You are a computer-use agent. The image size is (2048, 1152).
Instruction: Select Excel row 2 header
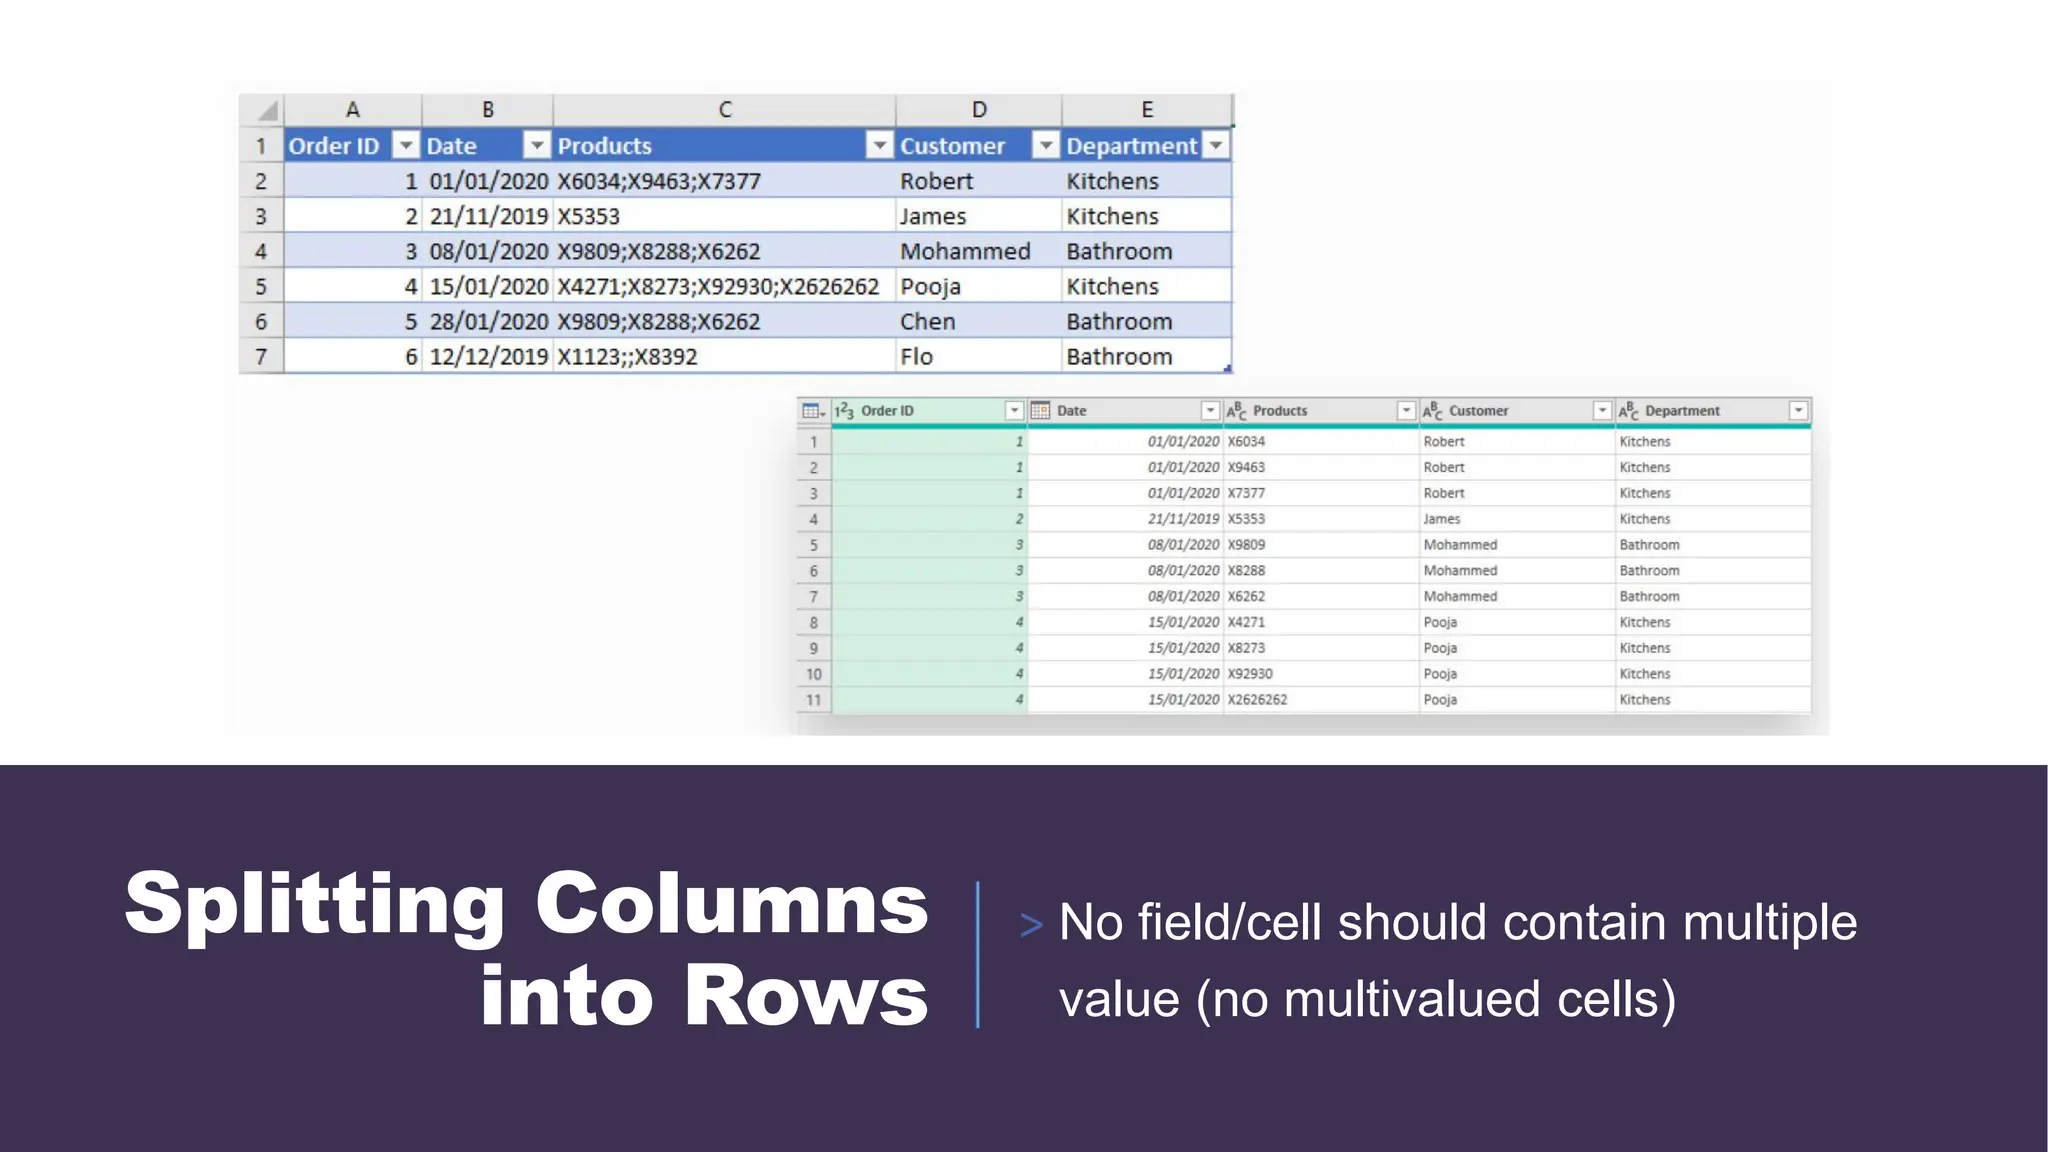tap(261, 181)
